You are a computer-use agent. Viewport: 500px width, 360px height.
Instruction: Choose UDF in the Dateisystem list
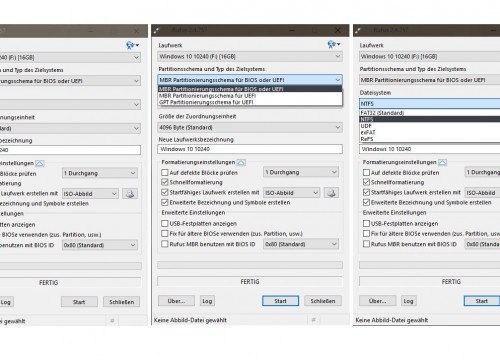(x=430, y=126)
